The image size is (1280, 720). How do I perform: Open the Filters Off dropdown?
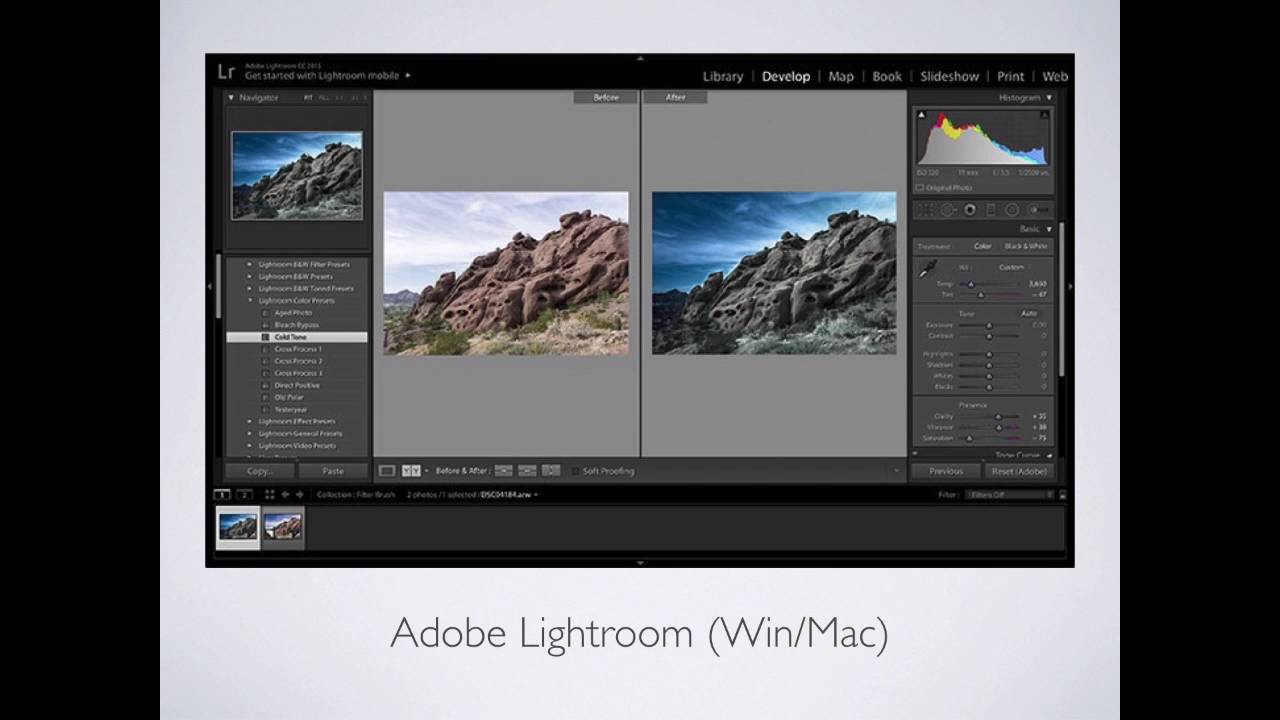click(1010, 494)
